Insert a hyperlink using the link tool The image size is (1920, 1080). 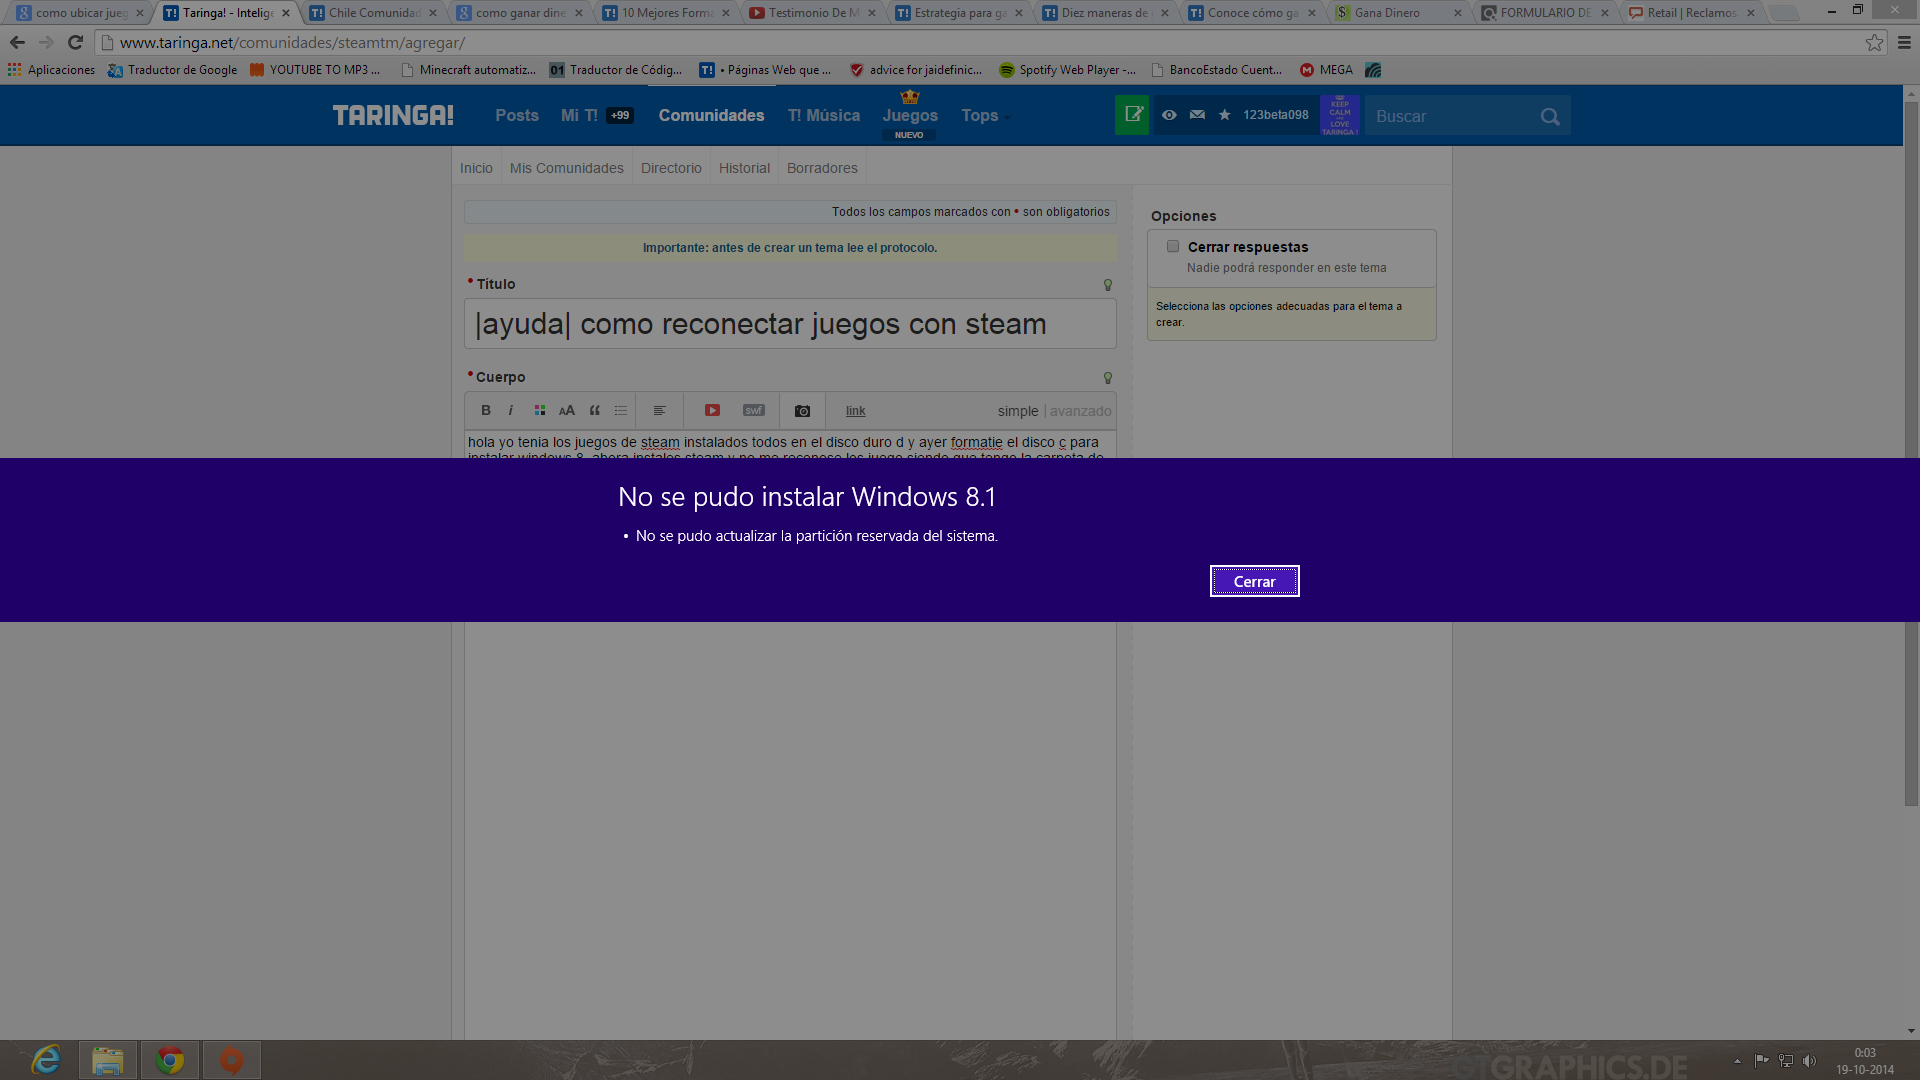pyautogui.click(x=856, y=411)
